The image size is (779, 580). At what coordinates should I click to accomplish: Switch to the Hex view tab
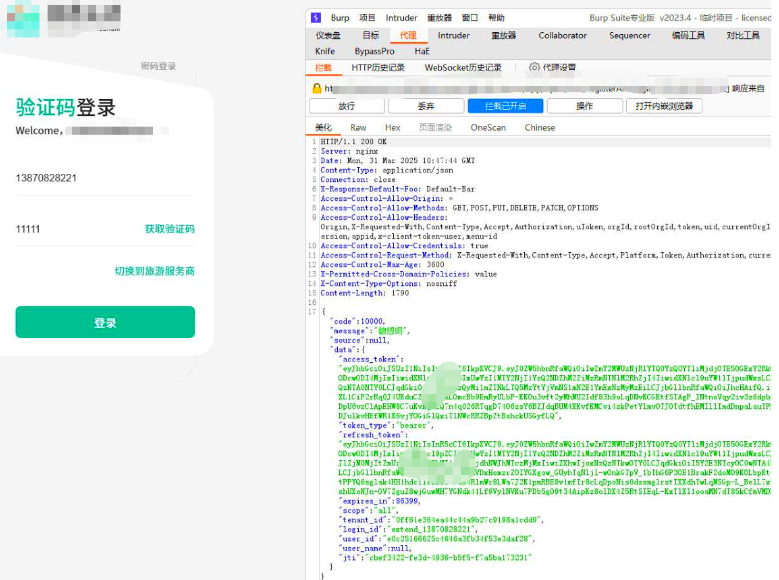point(392,127)
